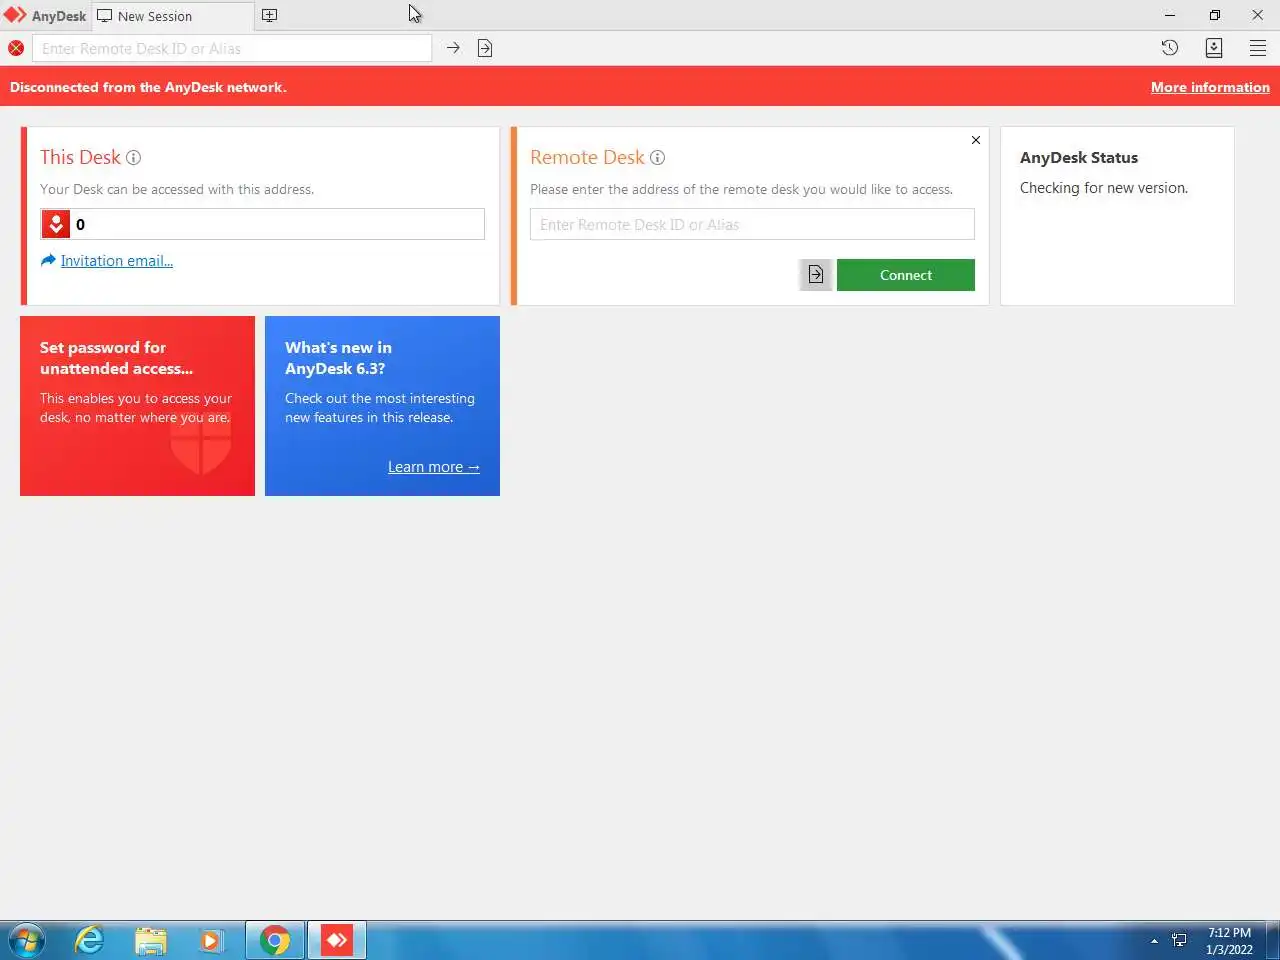Click the red disconnected status icon

(x=16, y=48)
